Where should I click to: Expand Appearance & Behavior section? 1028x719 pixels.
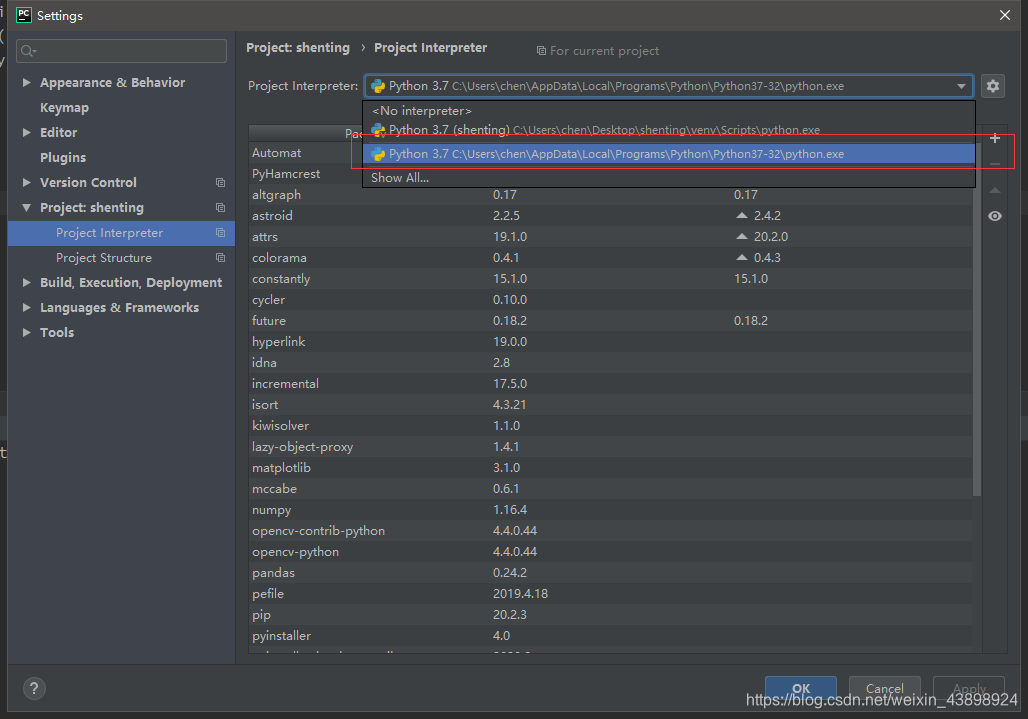click(27, 83)
